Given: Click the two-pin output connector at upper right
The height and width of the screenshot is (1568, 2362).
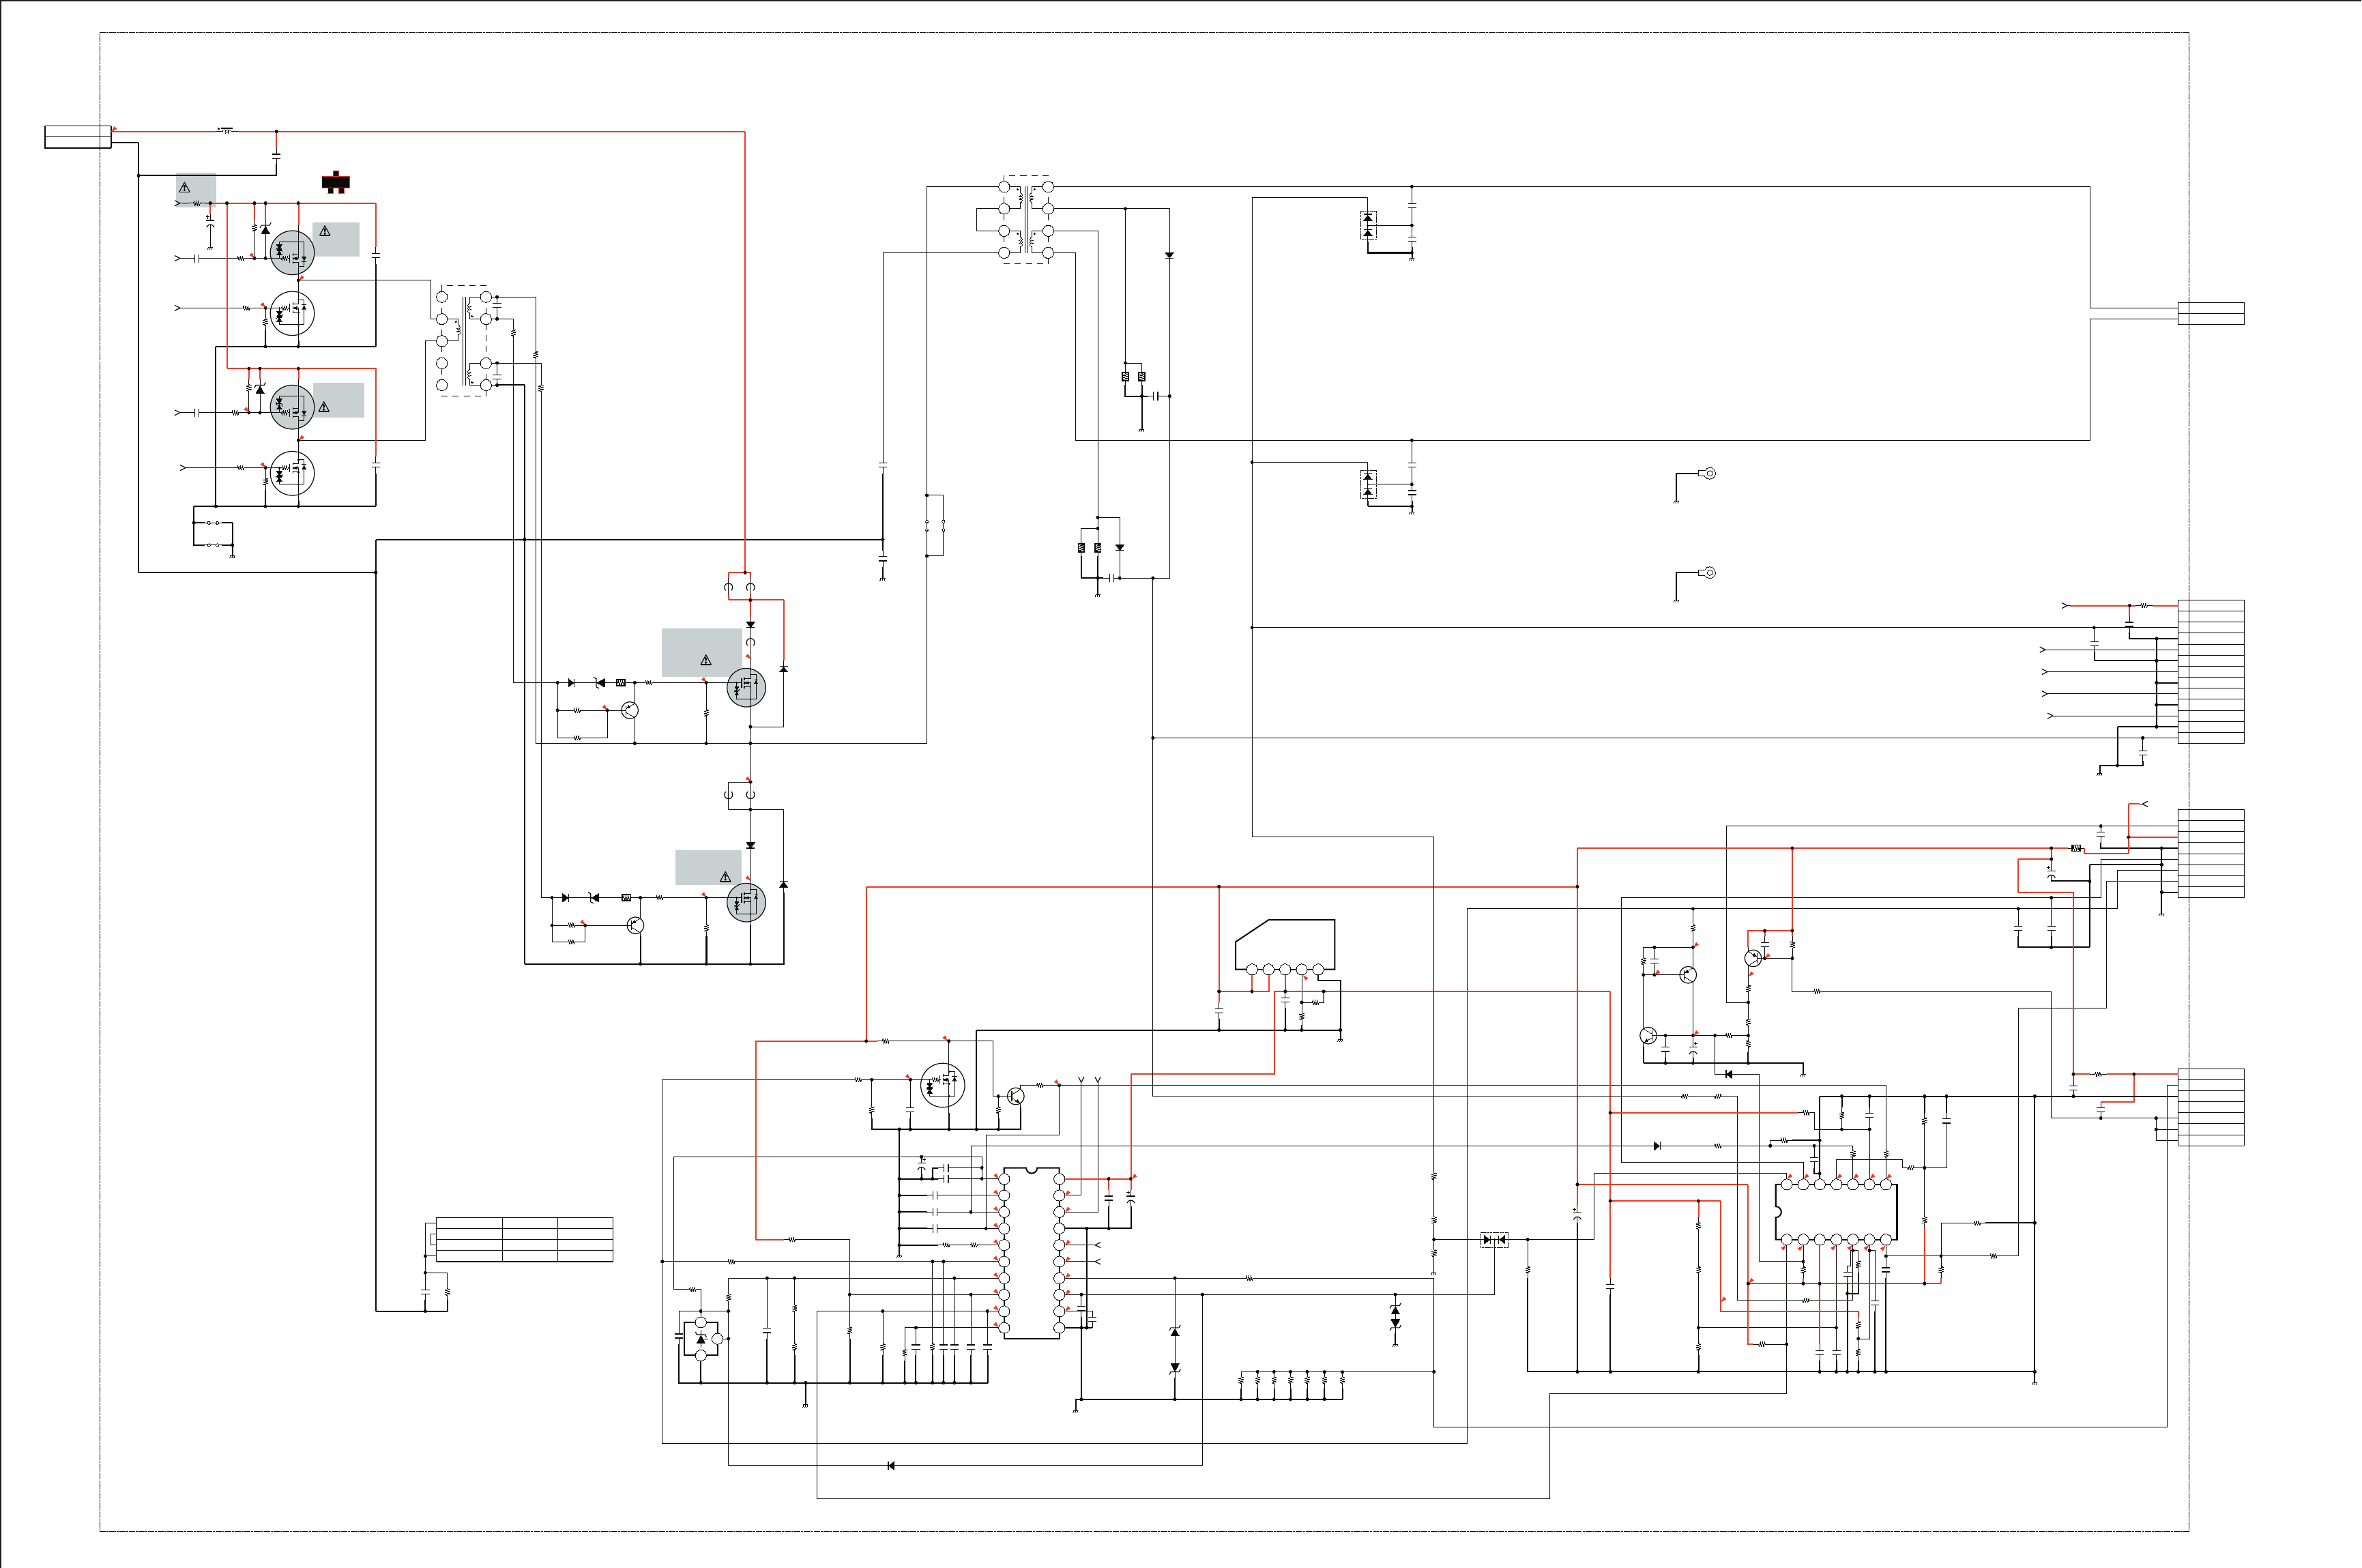Looking at the screenshot, I should click(x=2210, y=313).
